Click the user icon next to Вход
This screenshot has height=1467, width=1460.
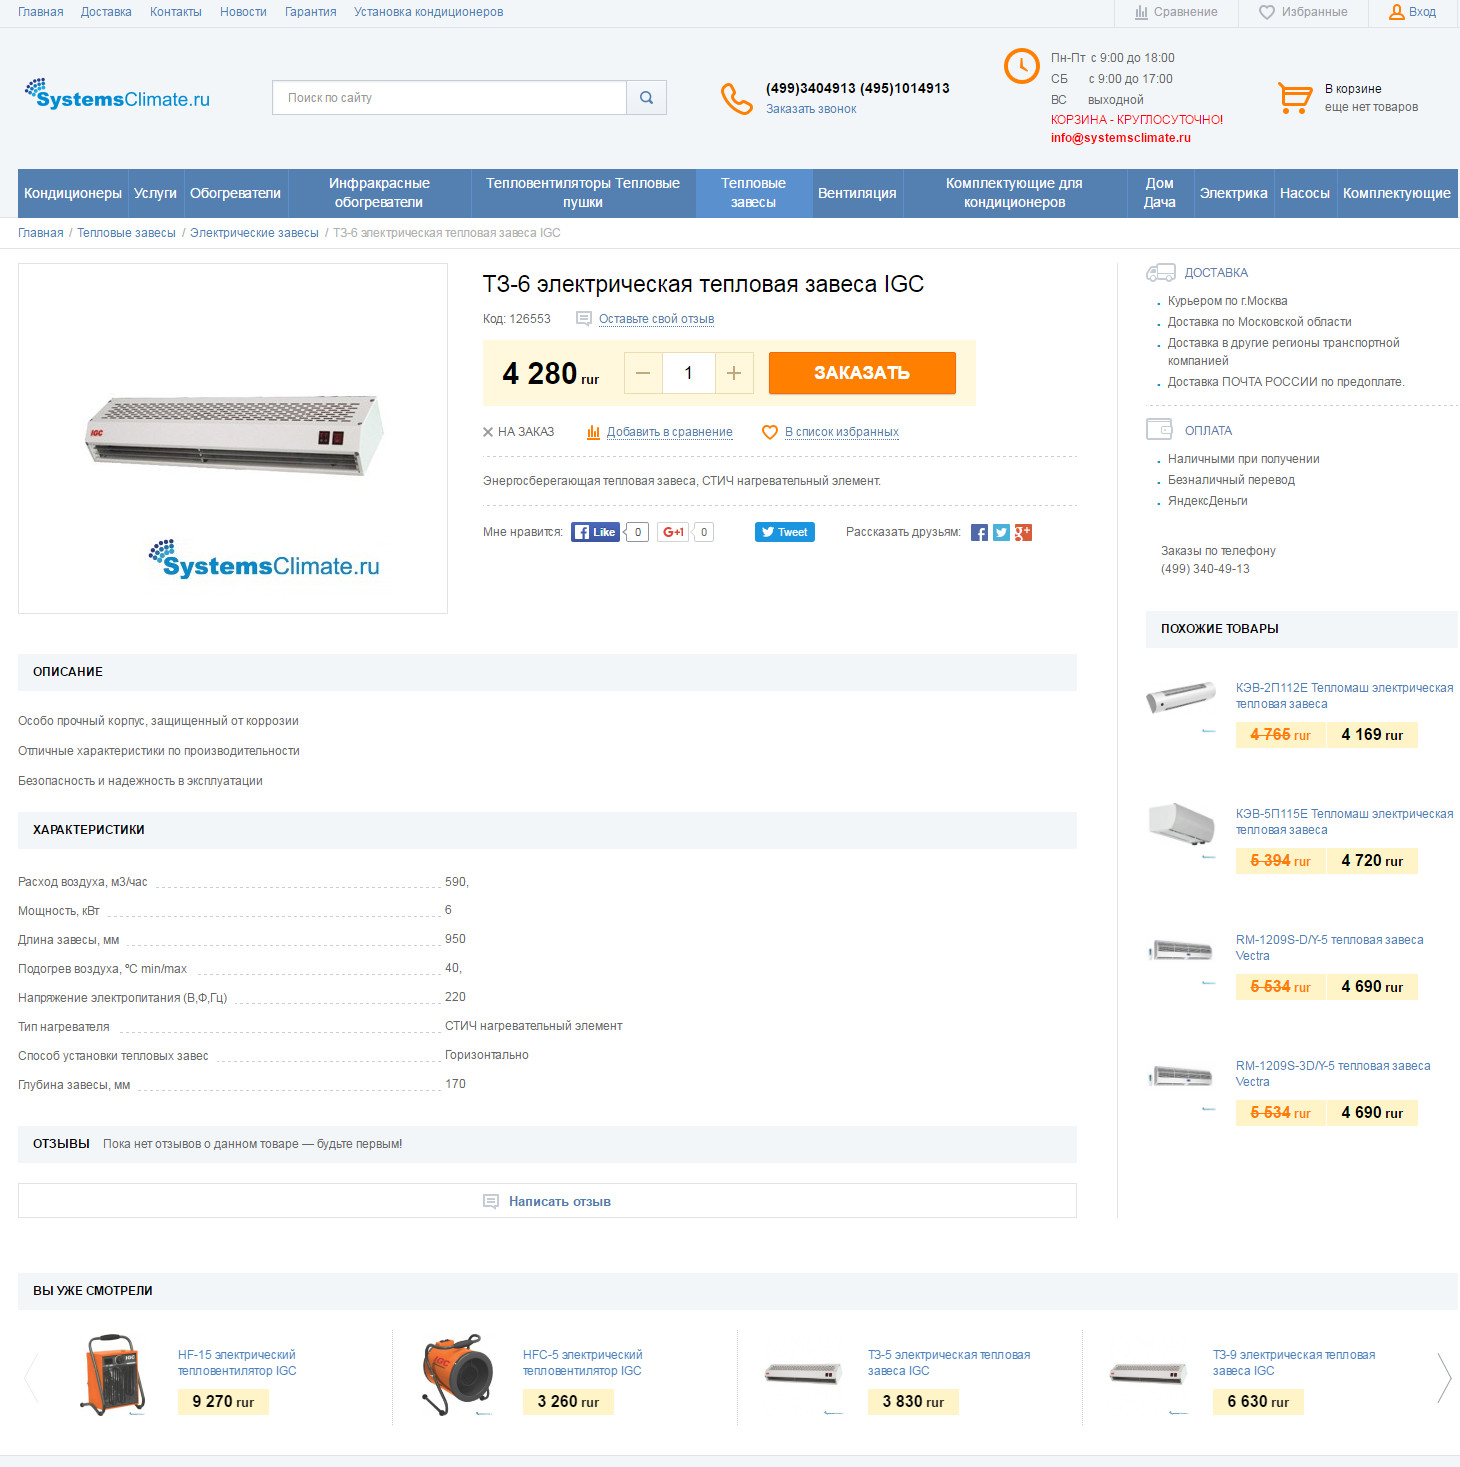tap(1397, 12)
